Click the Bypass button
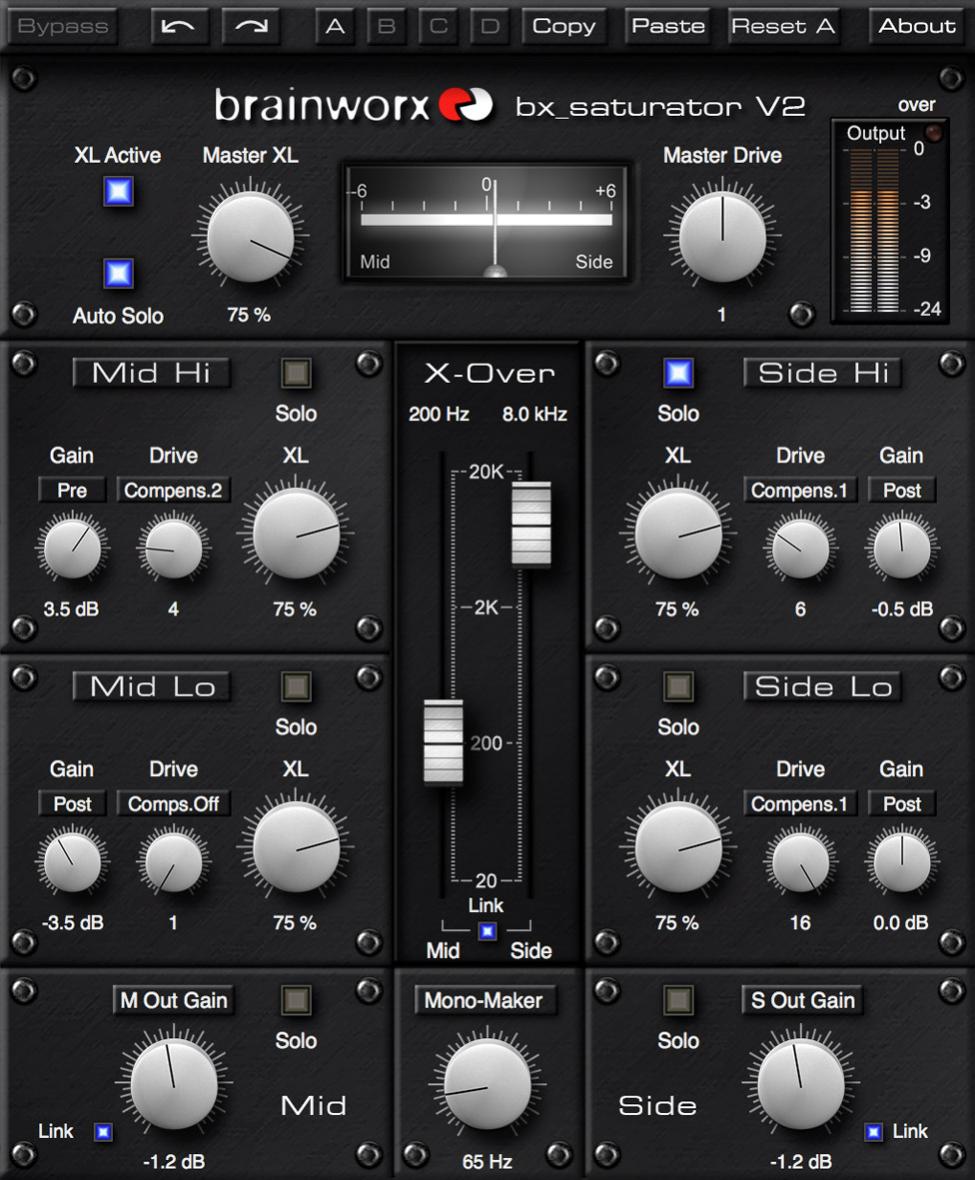Viewport: 975px width, 1180px height. tap(63, 26)
